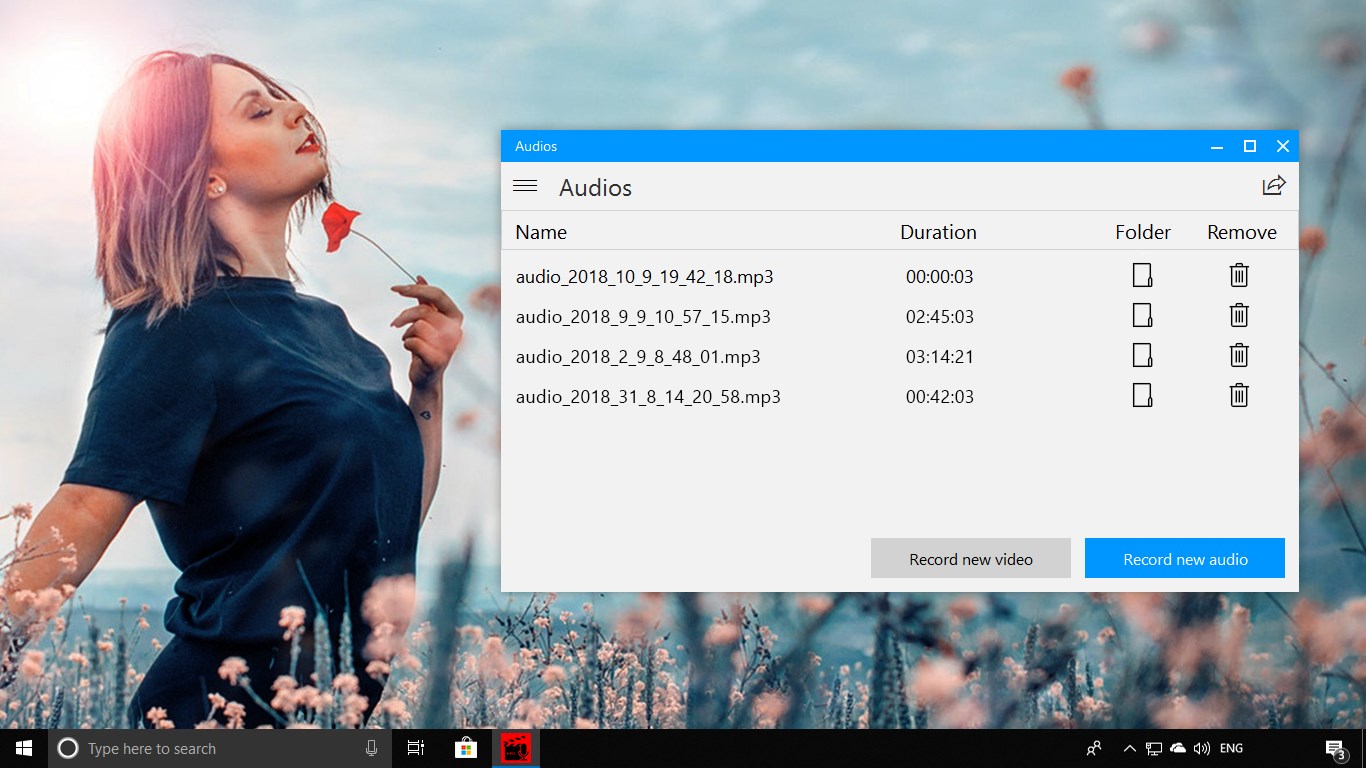The height and width of the screenshot is (768, 1366).
Task: Delete audio_2018_10_9_19_42_18.mp3 with its trash icon
Action: tap(1239, 275)
